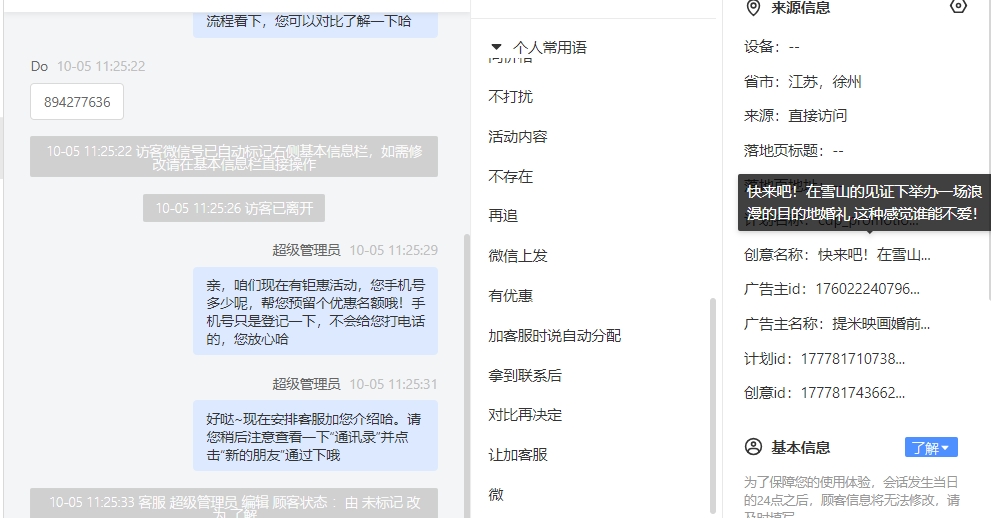
Task: Click the visitor message 894277636
Action: click(x=77, y=102)
